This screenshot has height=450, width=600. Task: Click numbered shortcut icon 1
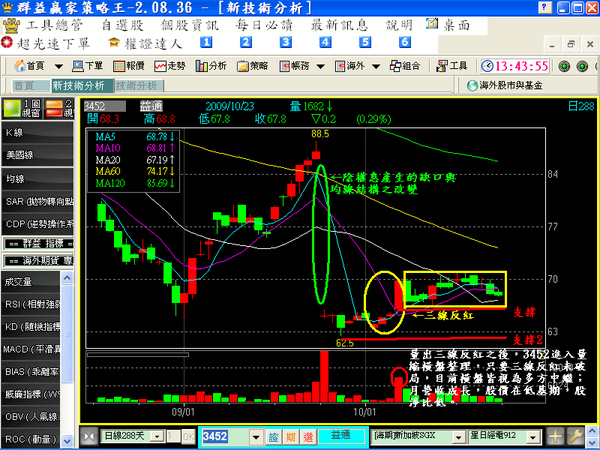tap(206, 42)
